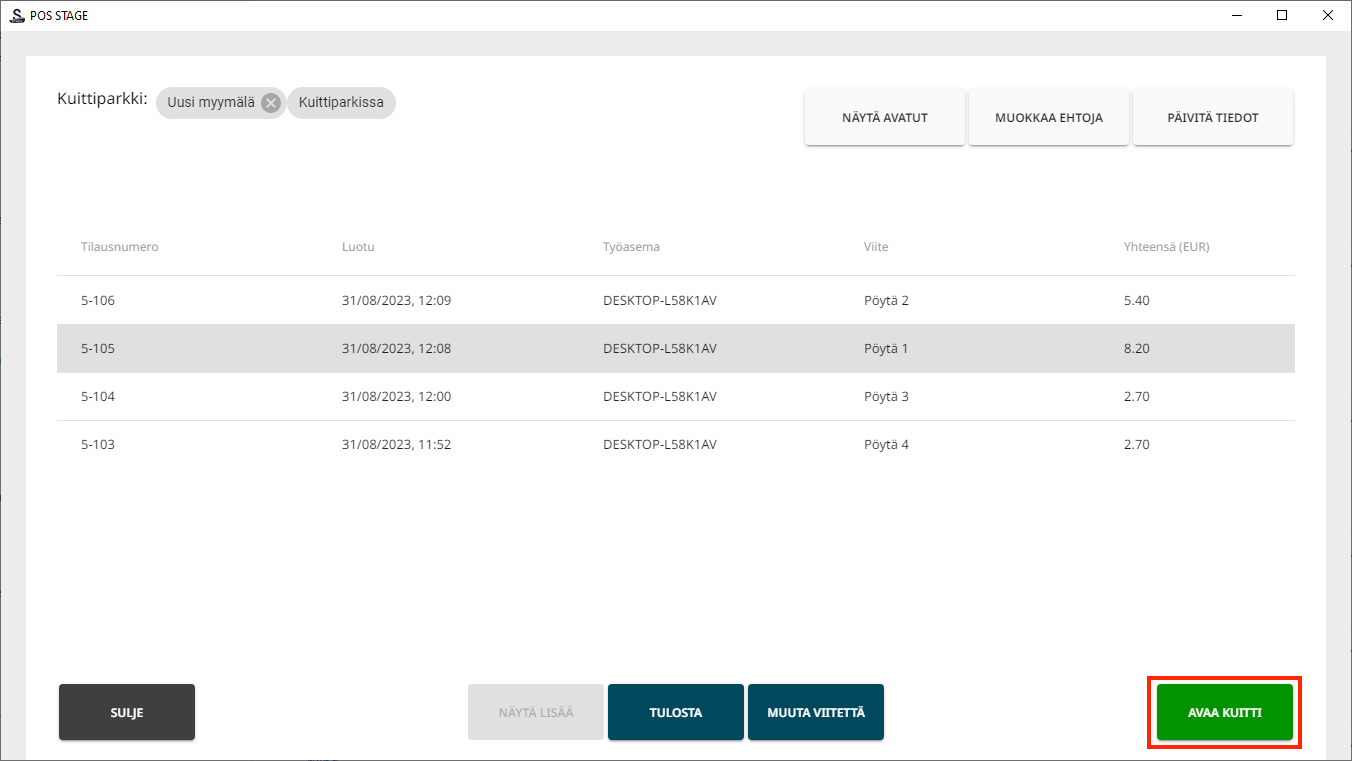Viewport: 1352px width, 761px height.
Task: Click the Työasema column header
Action: (631, 247)
